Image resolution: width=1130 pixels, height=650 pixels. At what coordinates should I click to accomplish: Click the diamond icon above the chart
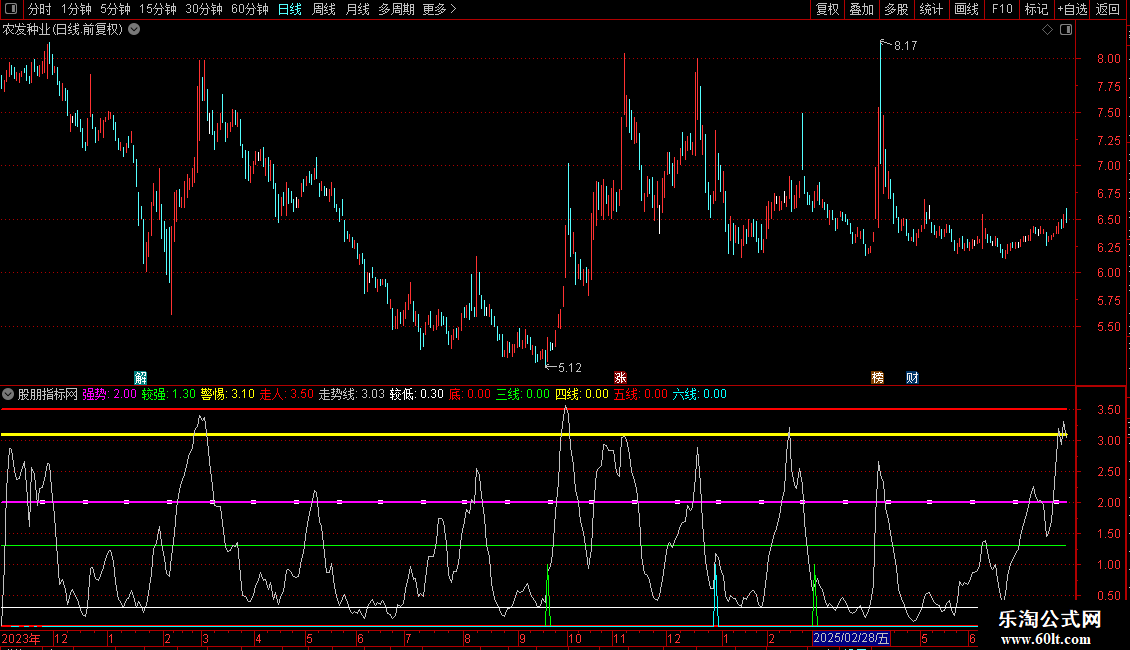[1047, 30]
